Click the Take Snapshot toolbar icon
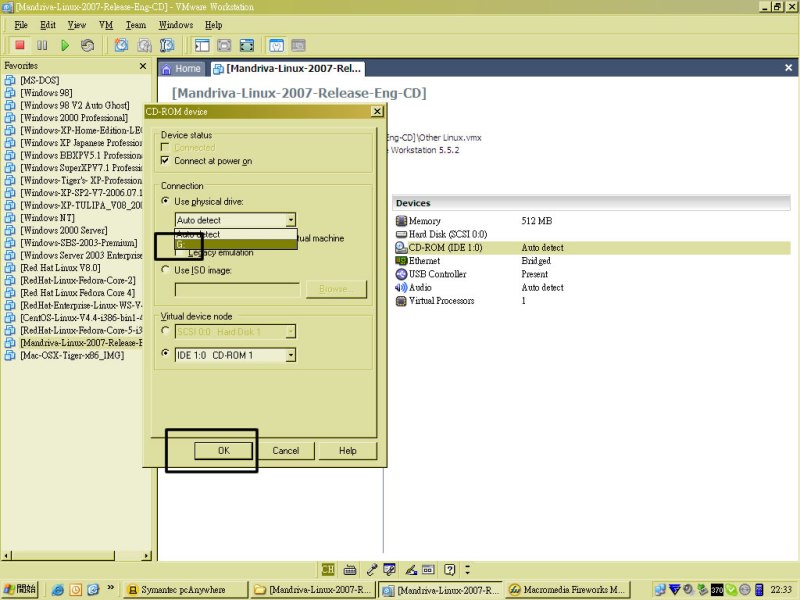The width and height of the screenshot is (800, 600). pyautogui.click(x=121, y=45)
